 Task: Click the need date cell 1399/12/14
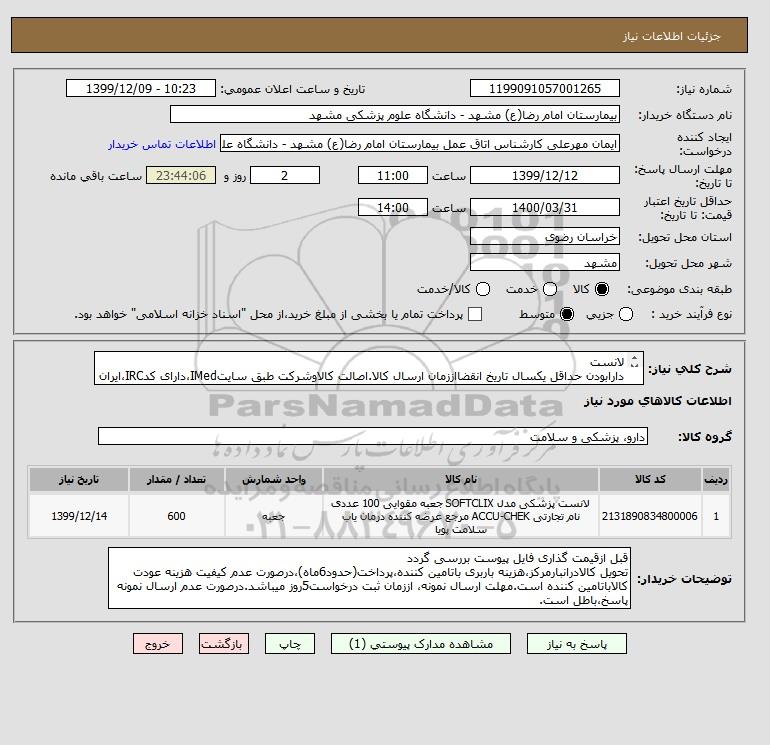click(79, 516)
